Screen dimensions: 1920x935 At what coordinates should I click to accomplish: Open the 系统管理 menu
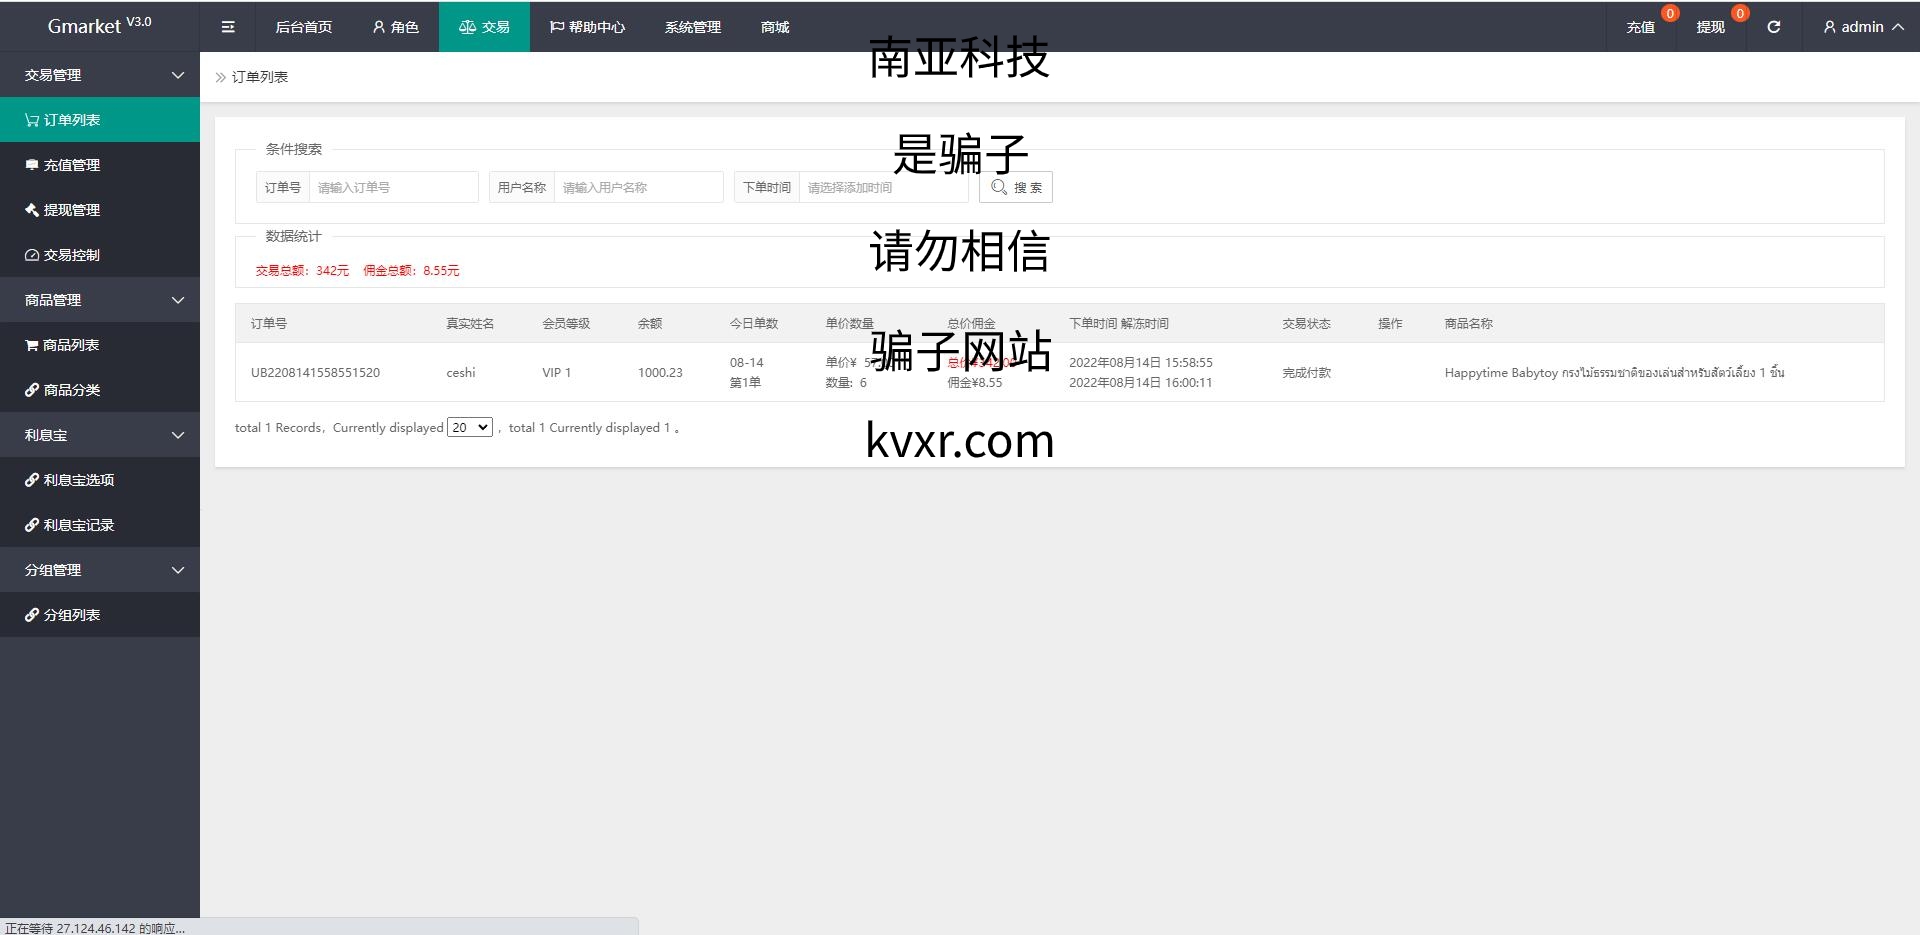(x=693, y=27)
